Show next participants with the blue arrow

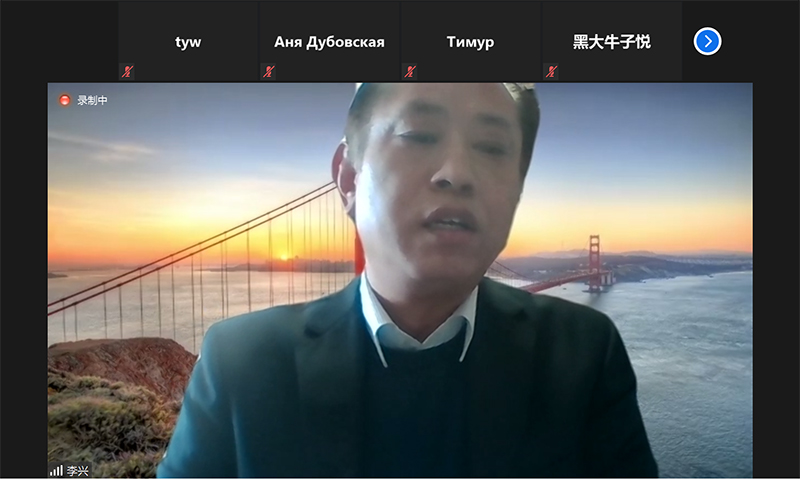tap(708, 41)
